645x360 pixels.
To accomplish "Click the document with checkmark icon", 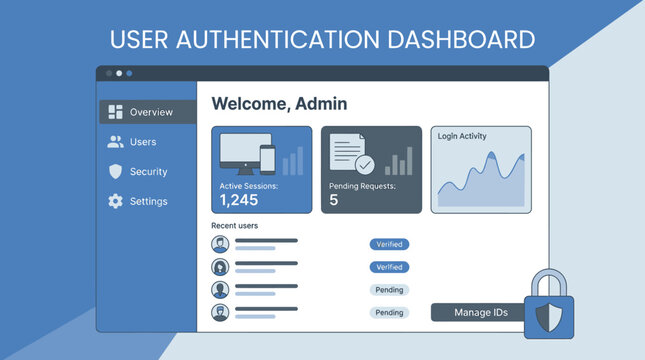I will (x=352, y=154).
